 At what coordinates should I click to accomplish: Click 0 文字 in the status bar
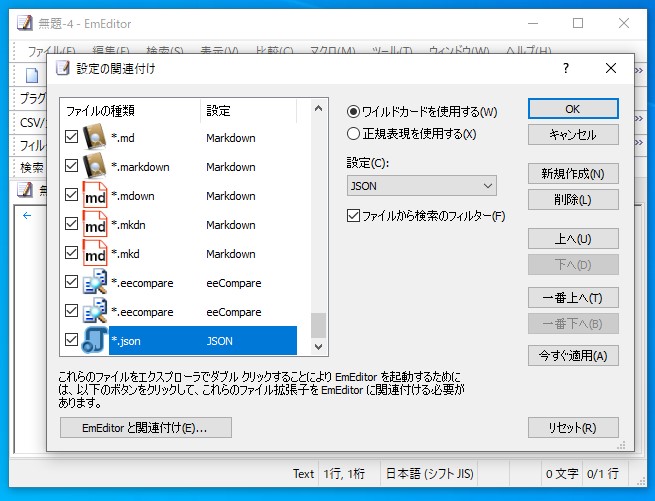[x=562, y=473]
